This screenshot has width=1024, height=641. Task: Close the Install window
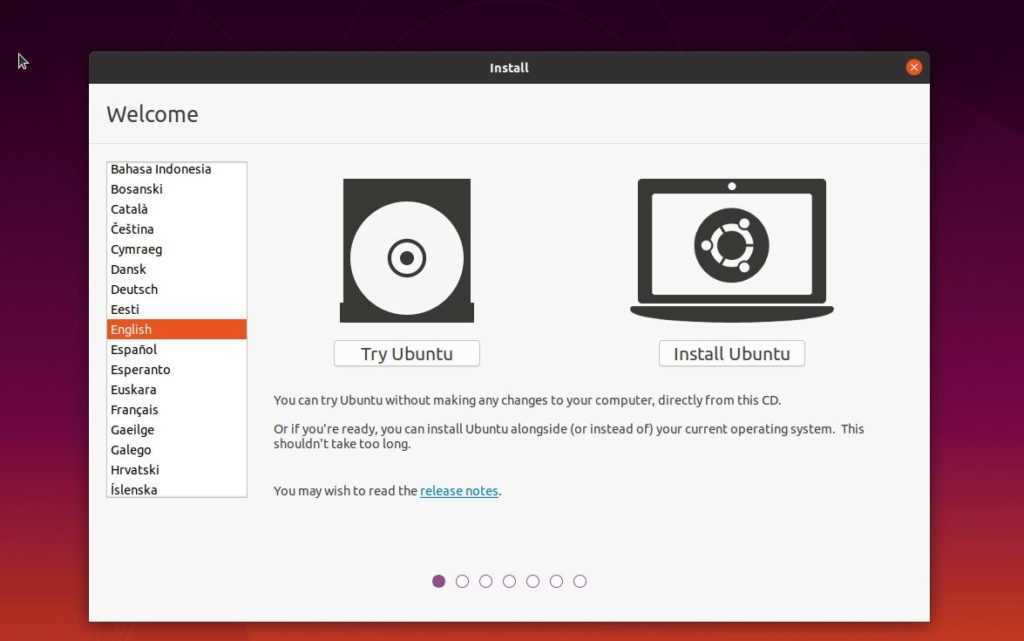913,67
